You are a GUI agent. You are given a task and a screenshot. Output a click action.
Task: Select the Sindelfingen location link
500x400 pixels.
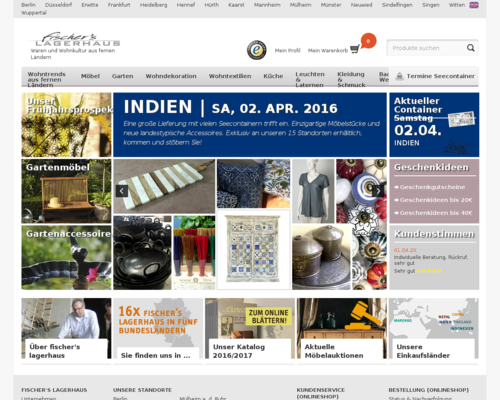(x=397, y=5)
